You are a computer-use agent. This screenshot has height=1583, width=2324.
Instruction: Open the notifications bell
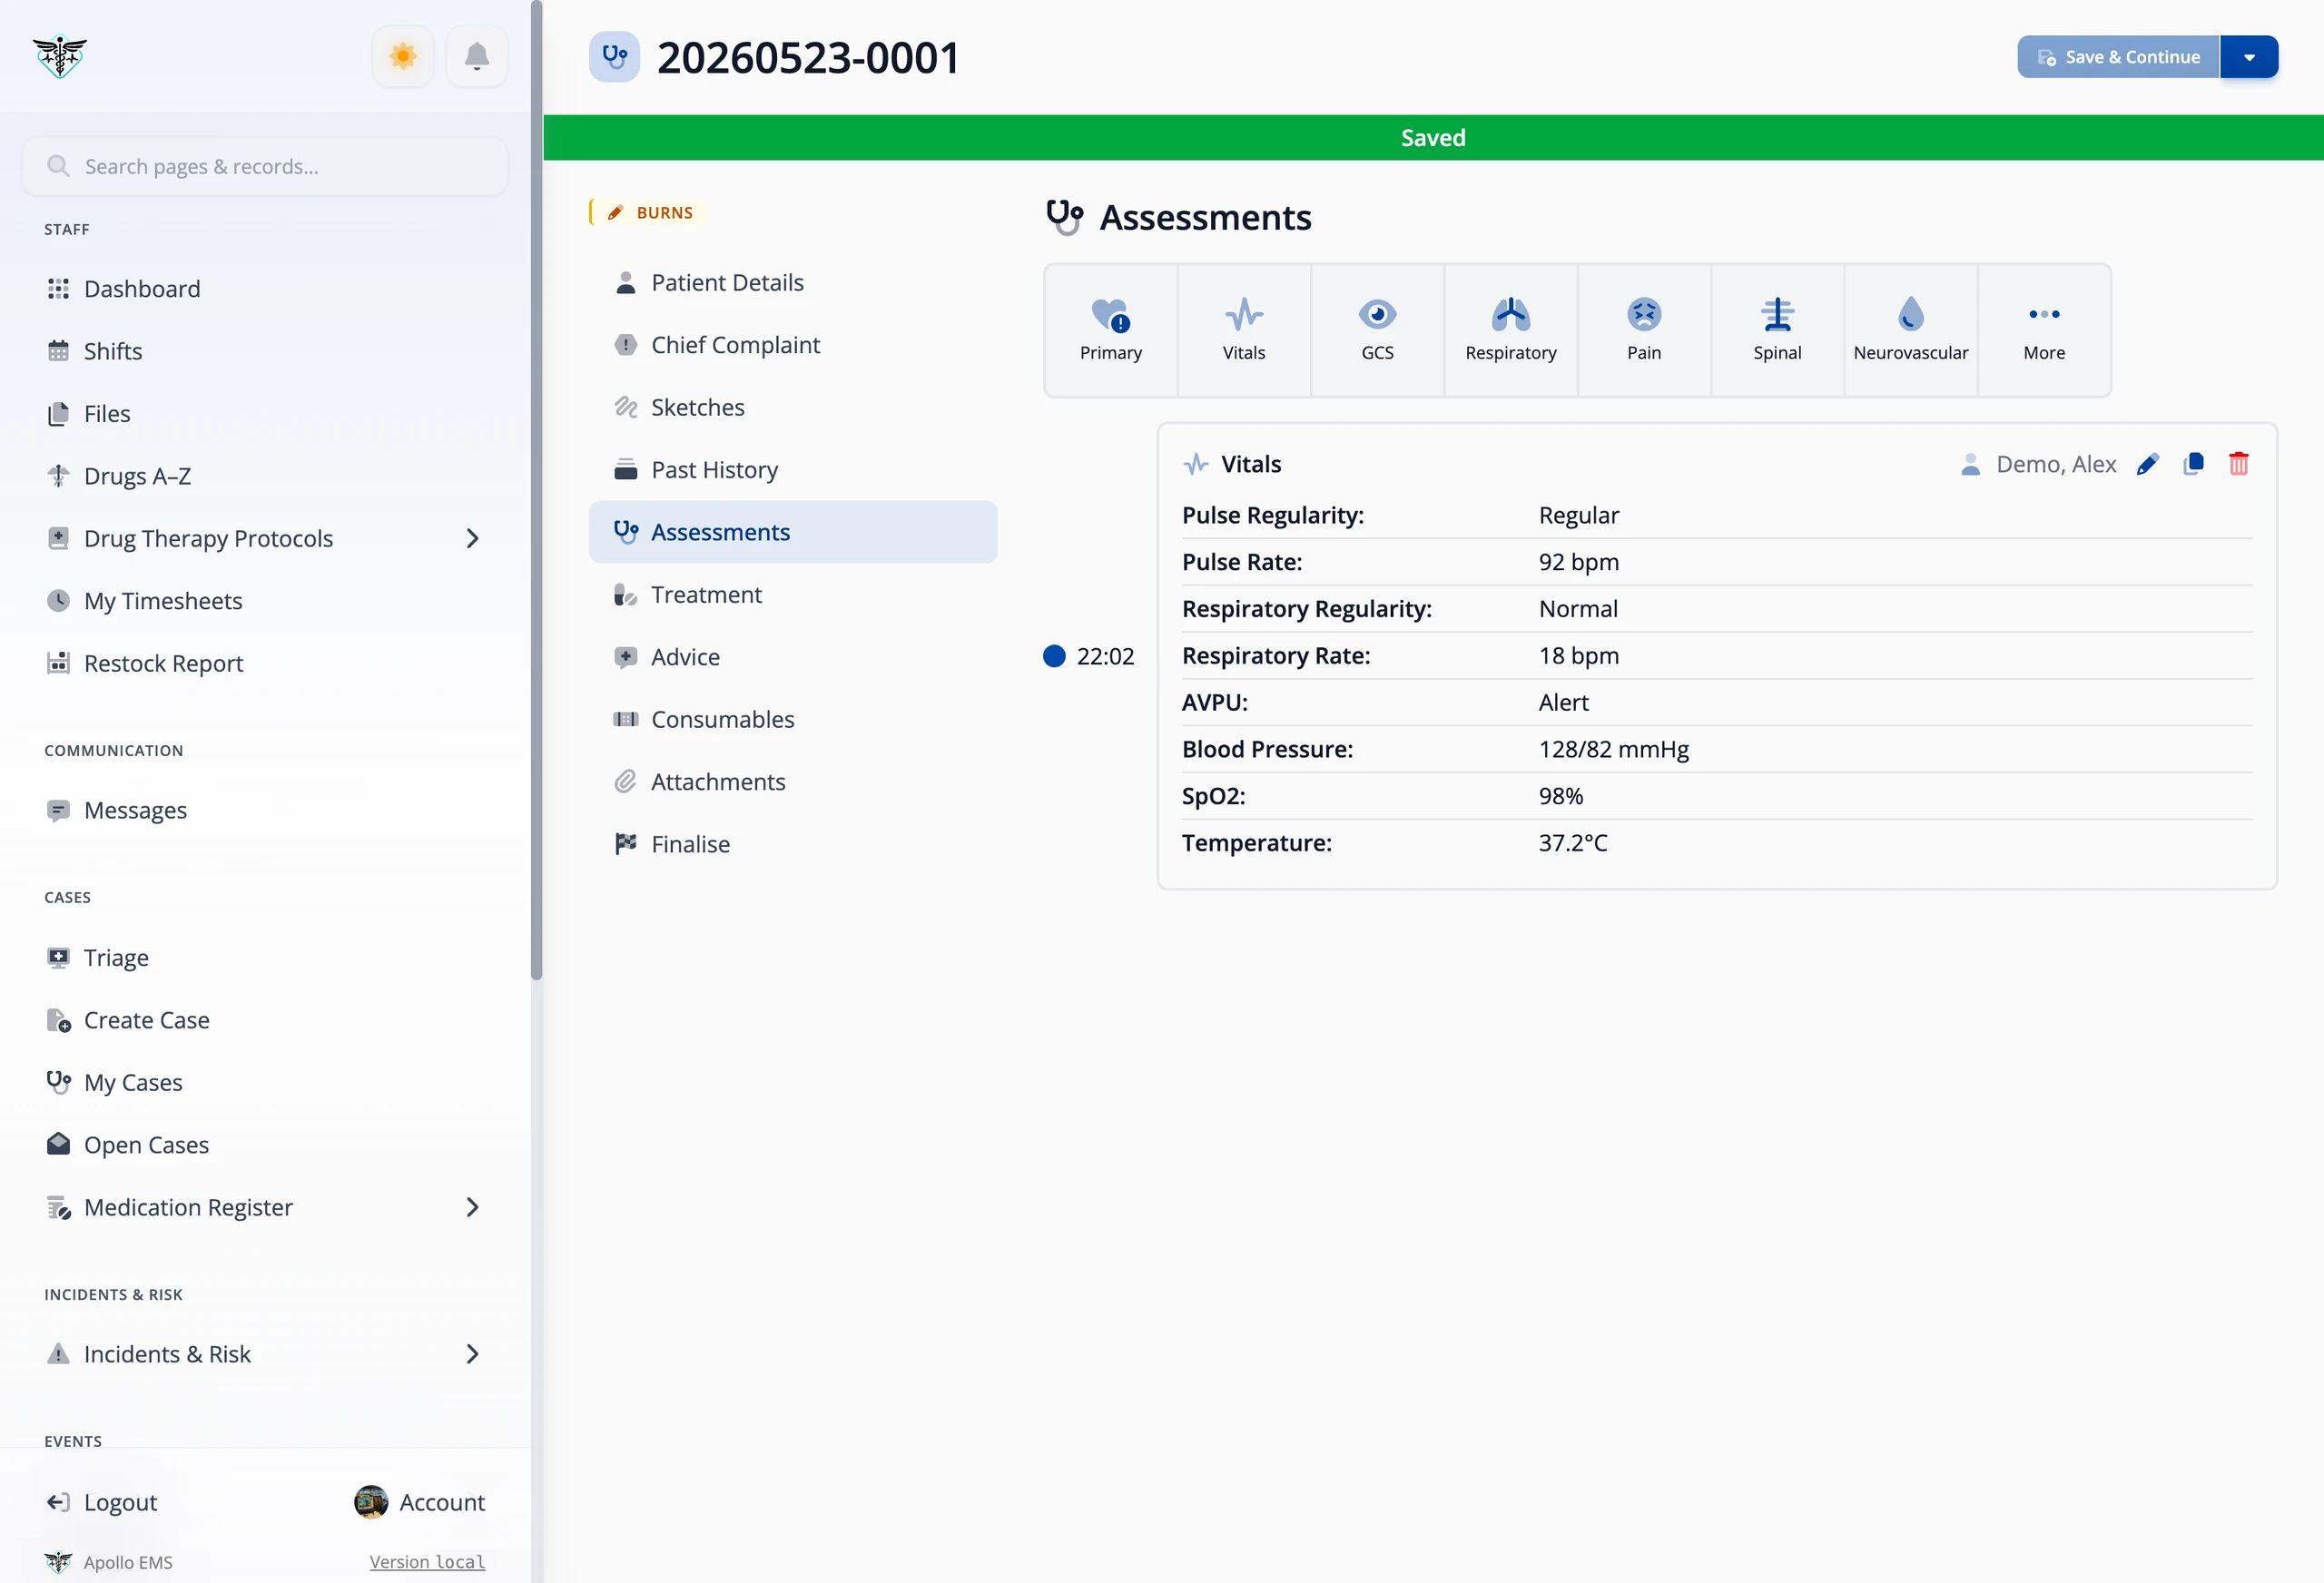pos(477,56)
